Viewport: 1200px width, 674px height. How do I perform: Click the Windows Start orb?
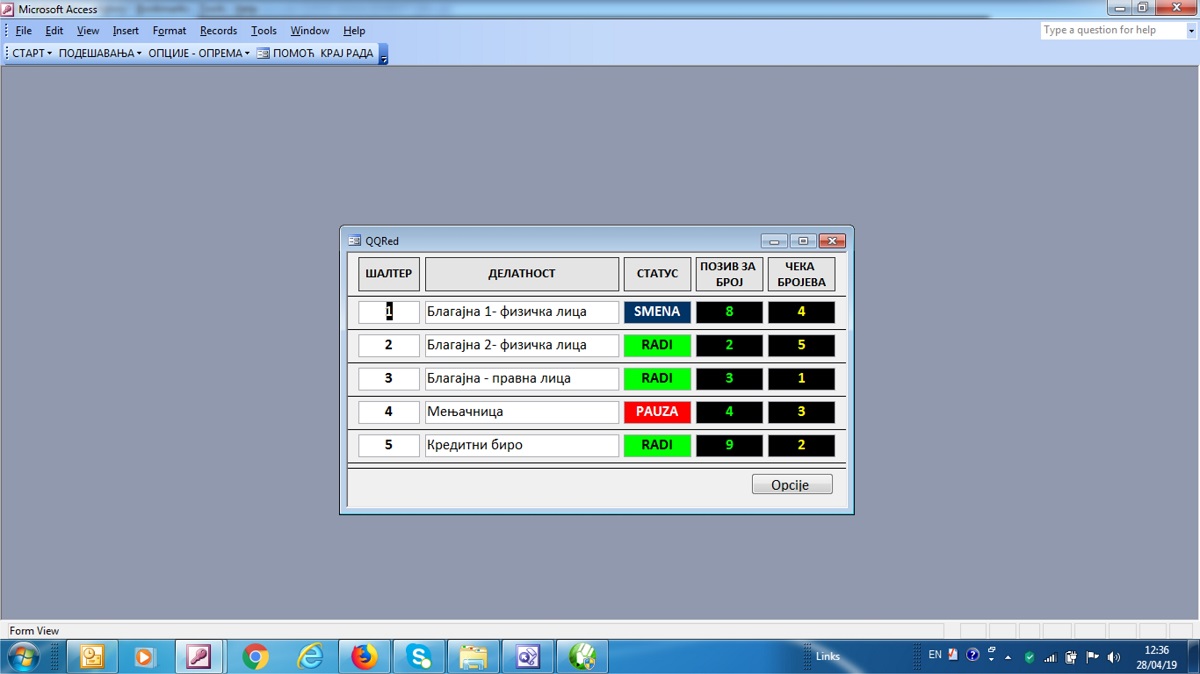[22, 657]
